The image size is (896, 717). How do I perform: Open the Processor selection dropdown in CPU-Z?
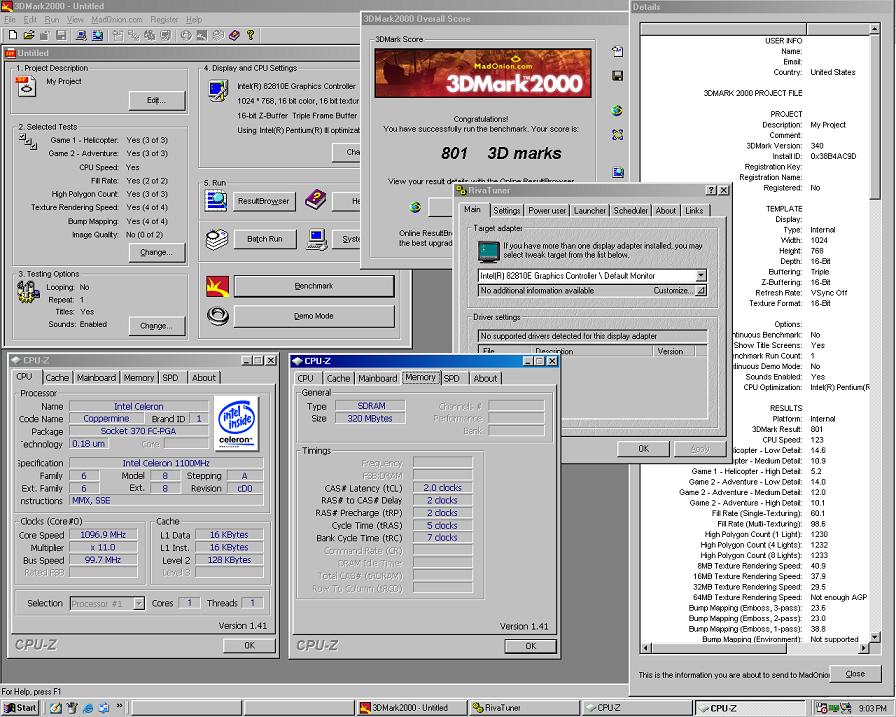[x=139, y=603]
